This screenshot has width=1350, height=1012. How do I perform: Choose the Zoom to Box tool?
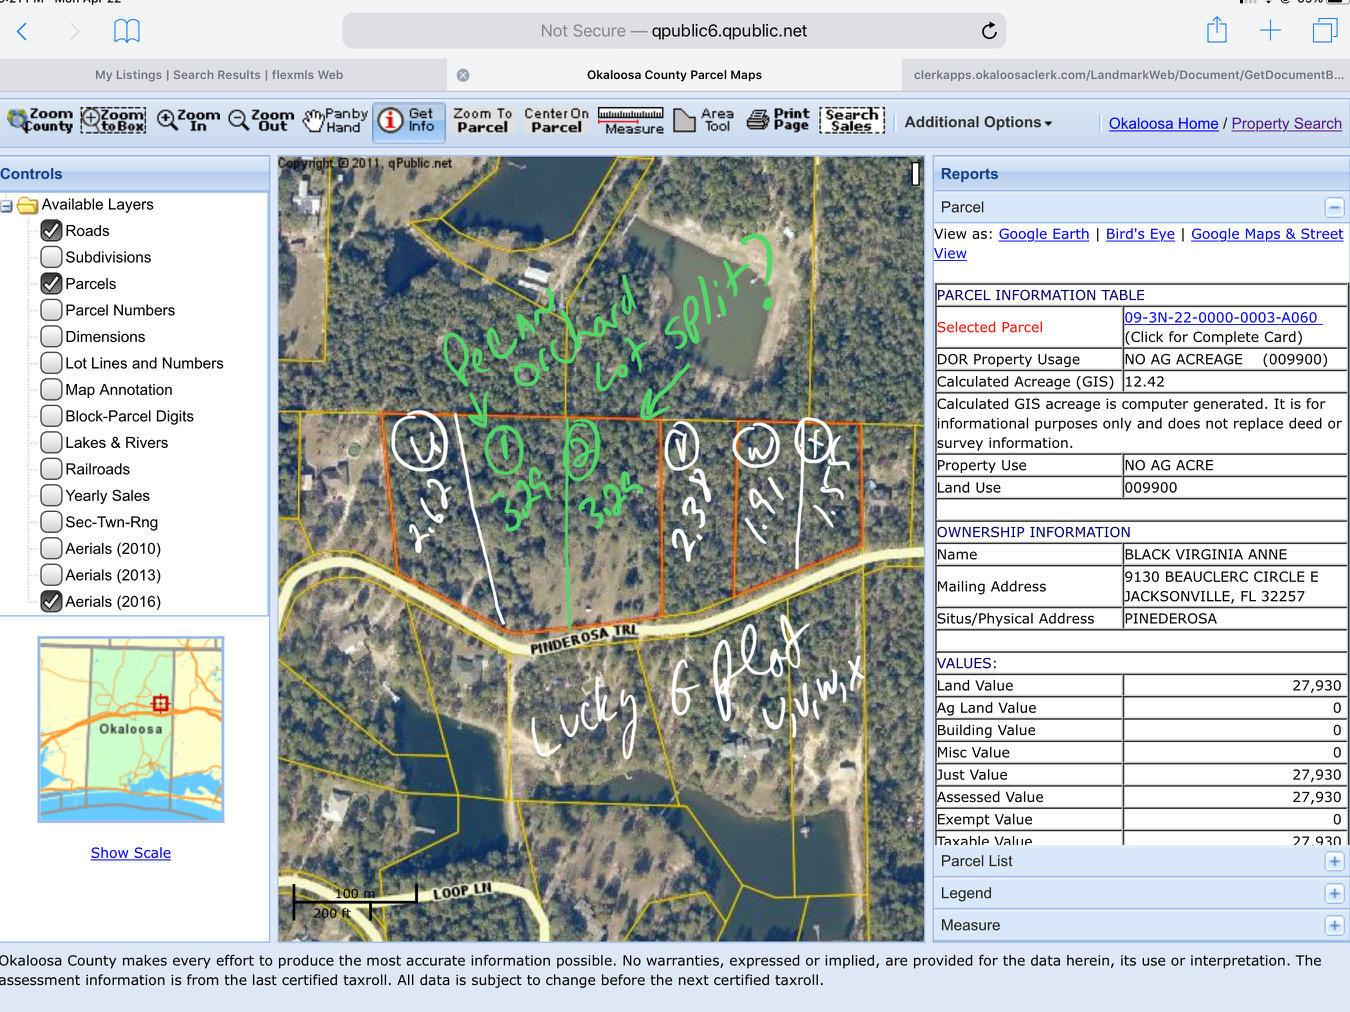pyautogui.click(x=113, y=121)
